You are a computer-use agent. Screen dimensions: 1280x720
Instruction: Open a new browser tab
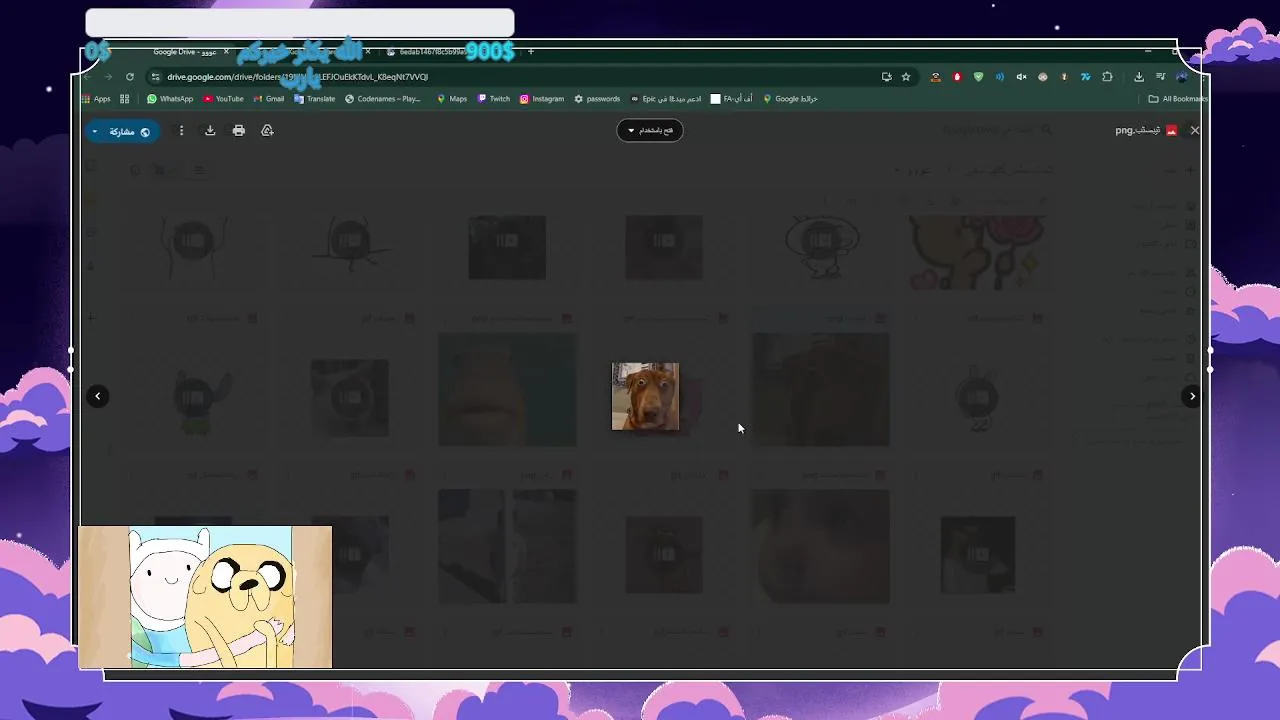(531, 52)
